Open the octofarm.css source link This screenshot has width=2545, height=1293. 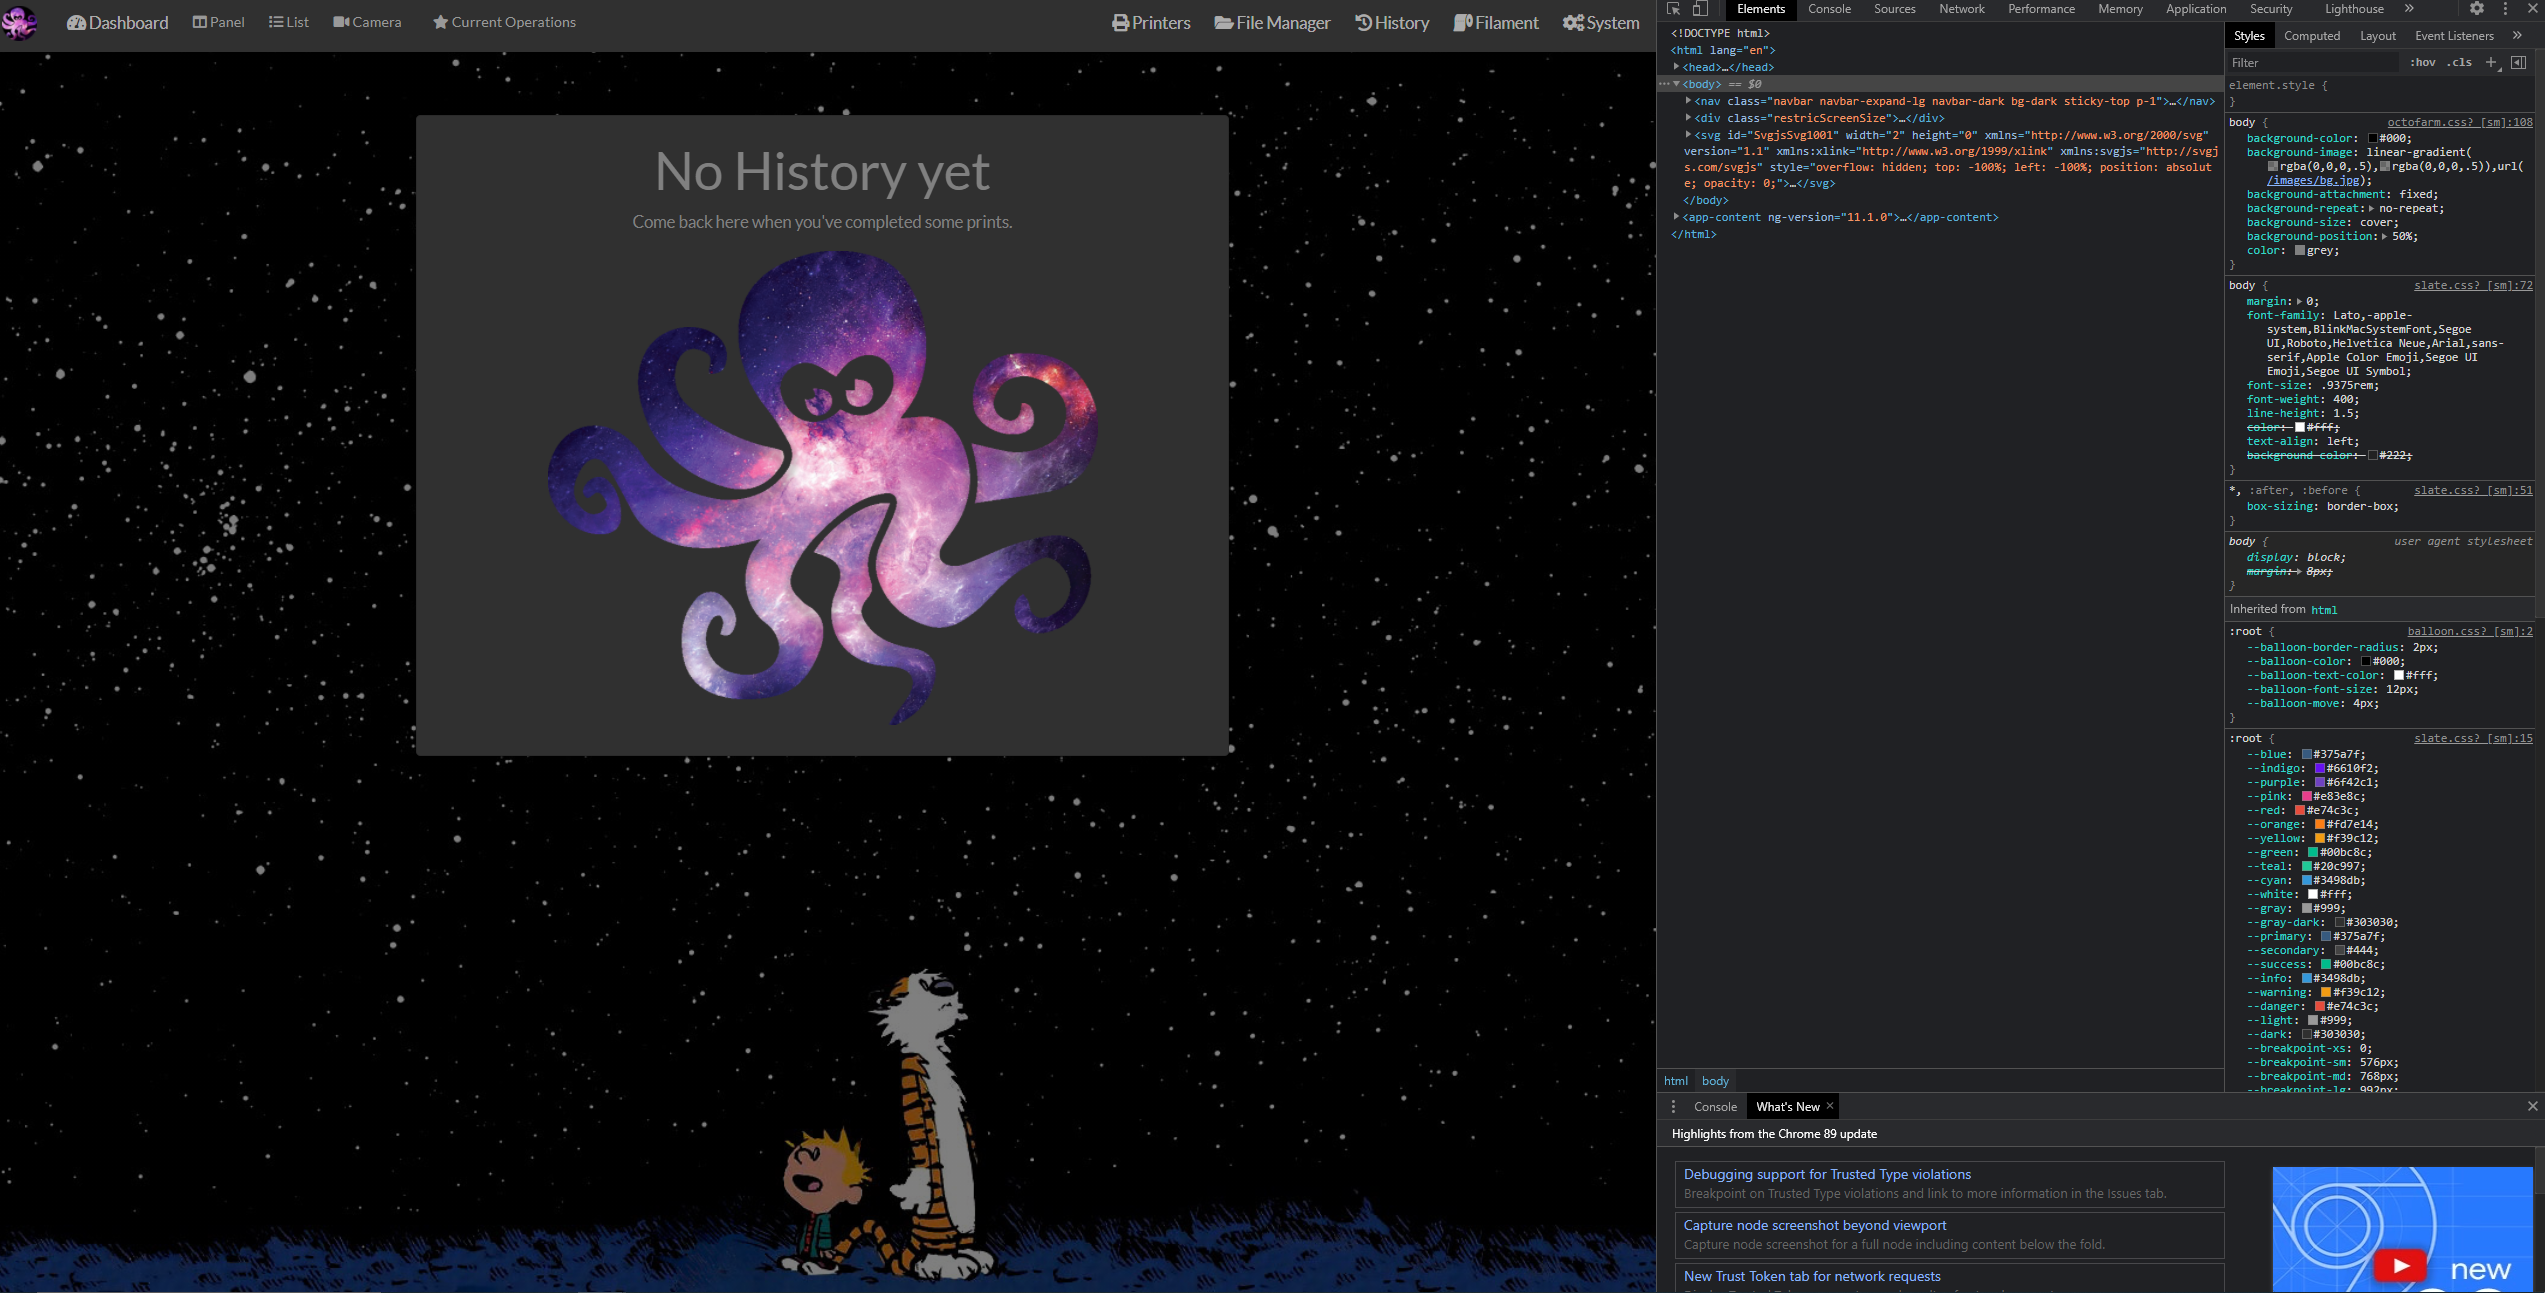tap(2459, 122)
